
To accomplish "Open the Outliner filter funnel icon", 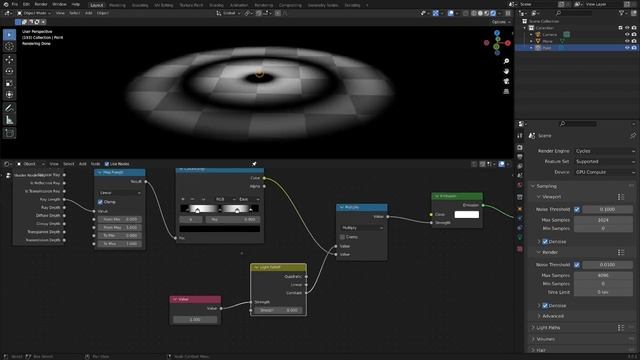I will click(622, 13).
